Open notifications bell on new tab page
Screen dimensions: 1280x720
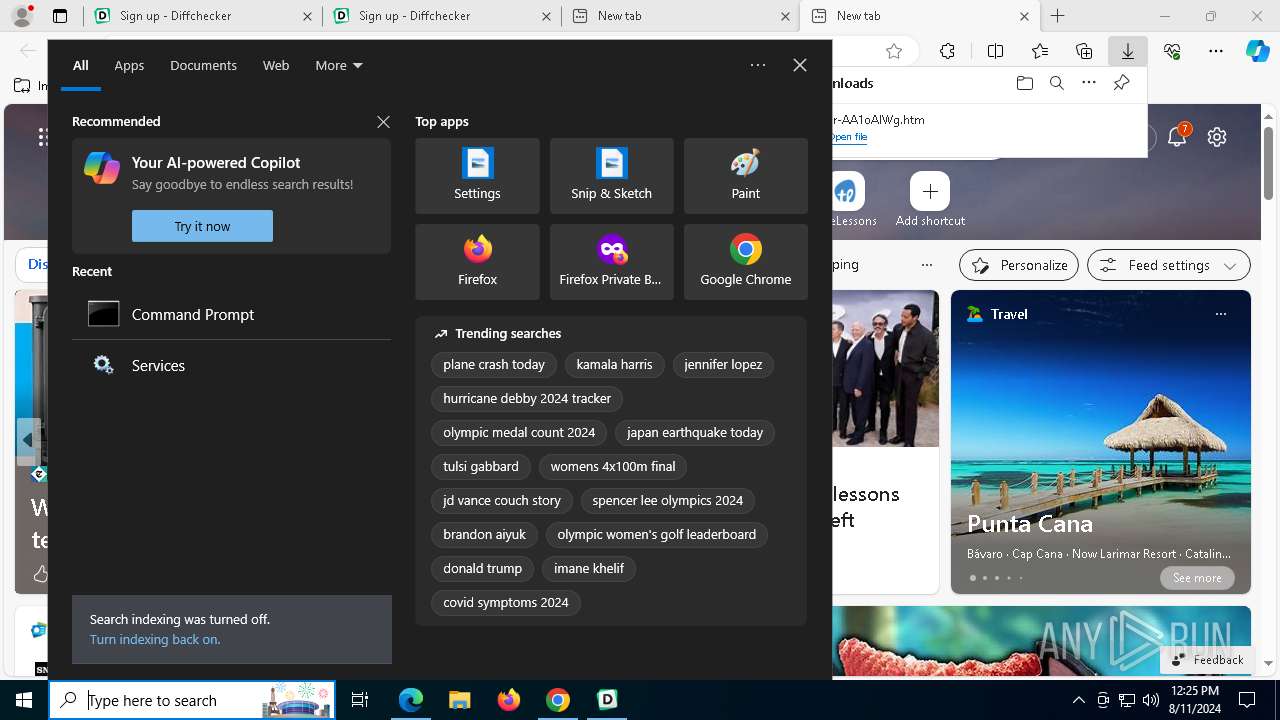click(1177, 137)
